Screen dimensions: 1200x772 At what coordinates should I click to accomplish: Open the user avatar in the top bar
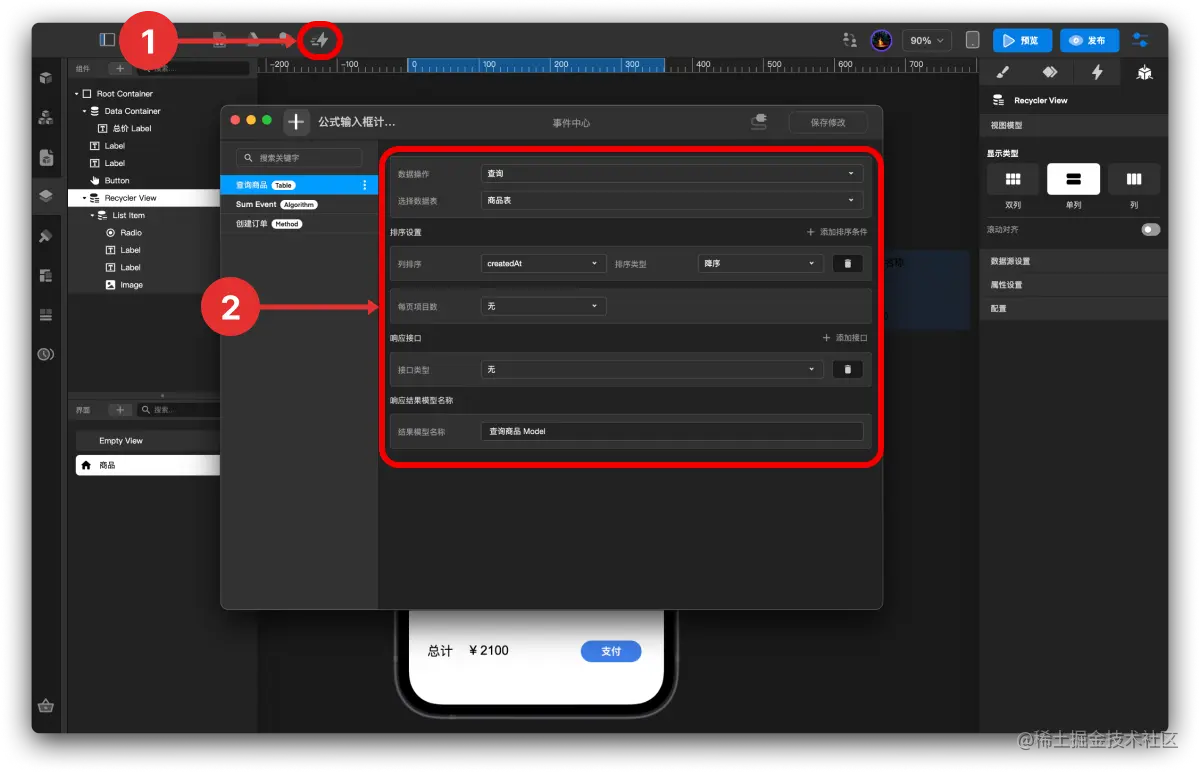pos(881,40)
